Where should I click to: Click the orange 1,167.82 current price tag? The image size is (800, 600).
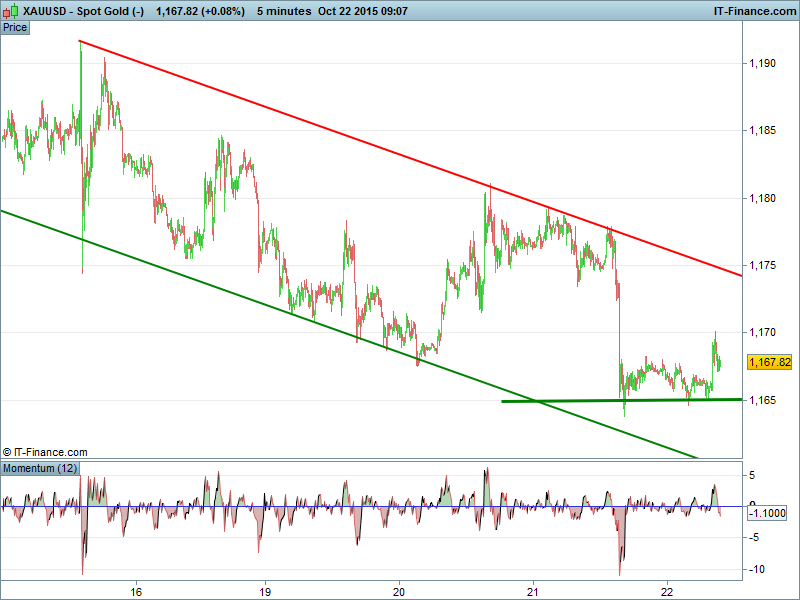[x=769, y=362]
